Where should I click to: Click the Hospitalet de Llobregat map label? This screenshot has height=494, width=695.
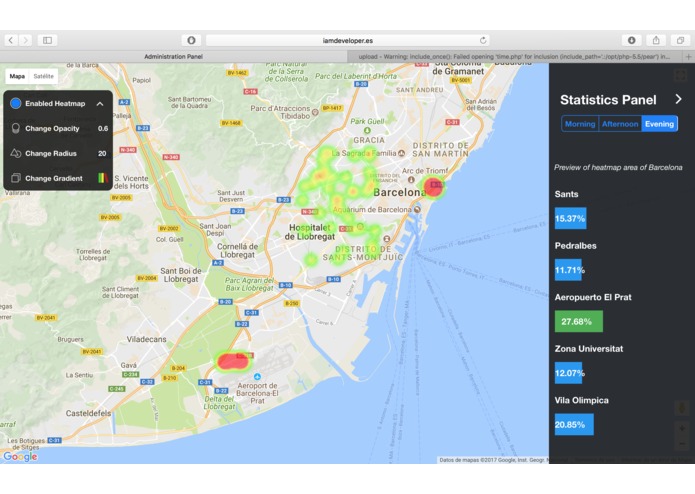click(x=309, y=232)
